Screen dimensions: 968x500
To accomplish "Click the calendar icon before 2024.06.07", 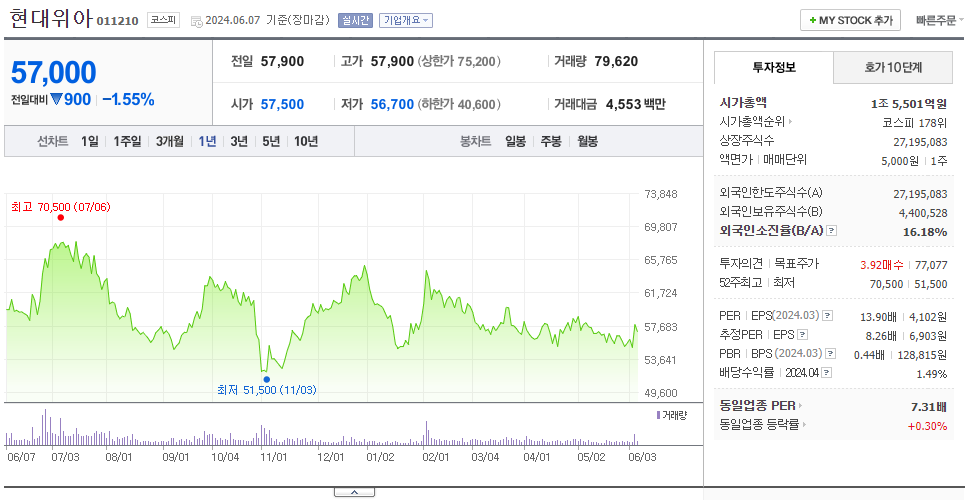I will coord(196,21).
